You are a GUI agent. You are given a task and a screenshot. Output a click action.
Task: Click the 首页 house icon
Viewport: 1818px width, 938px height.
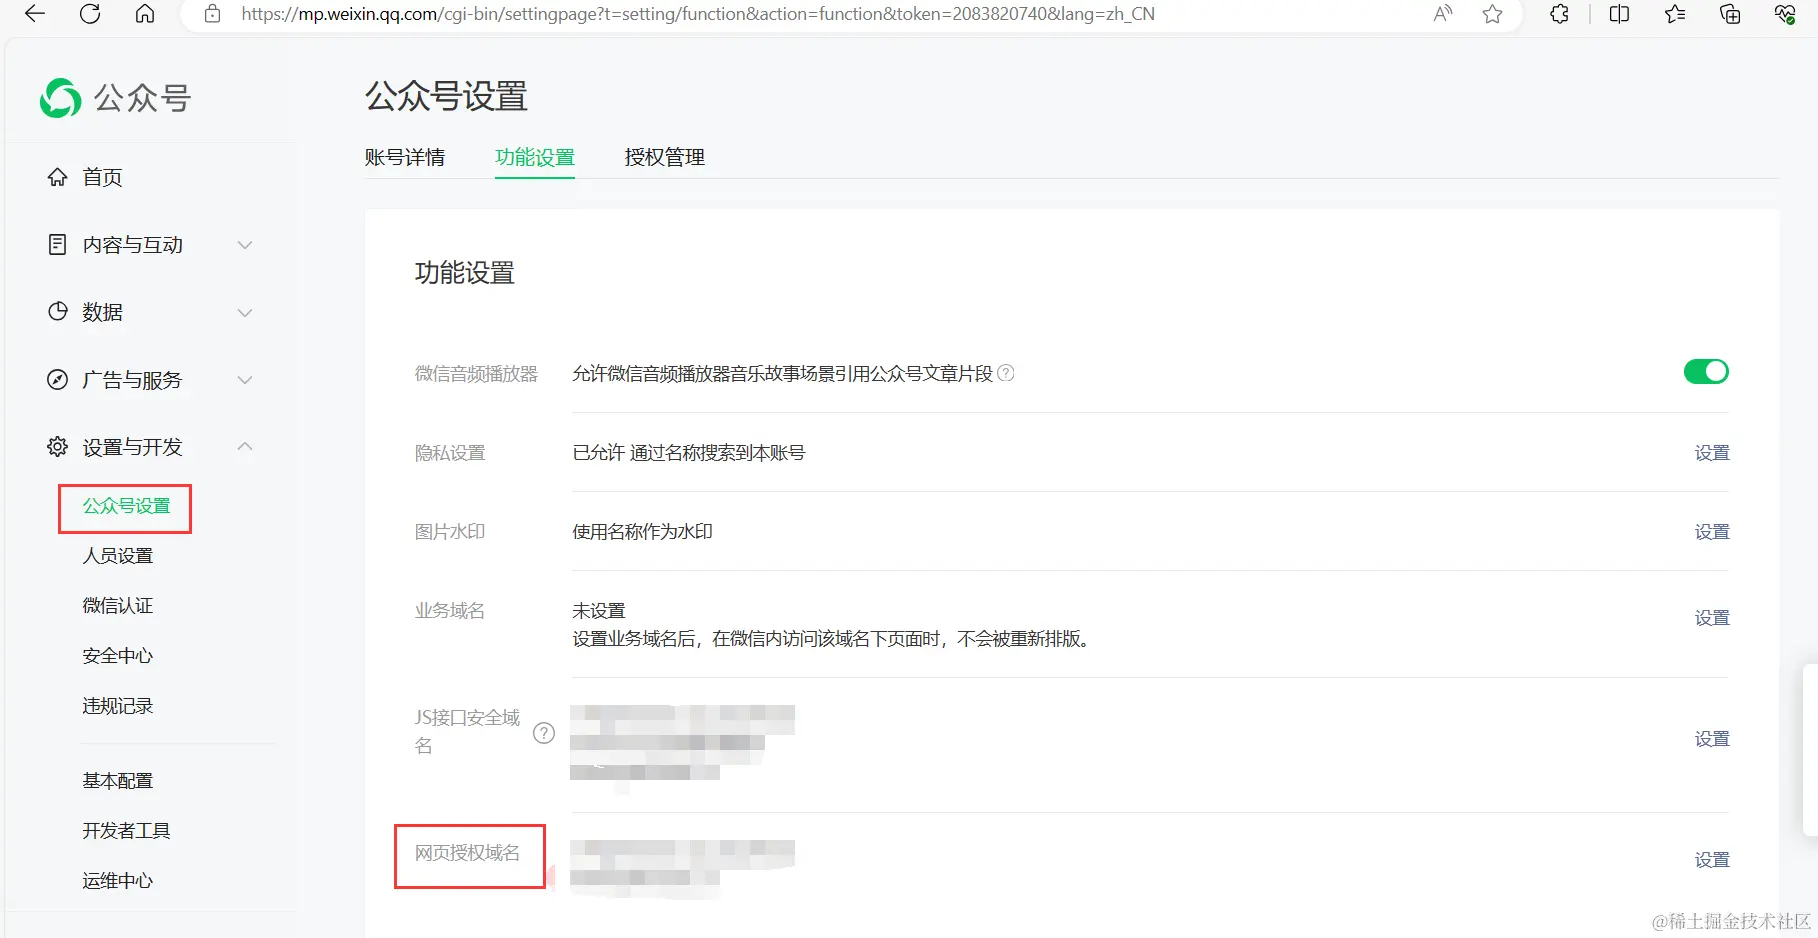[x=58, y=177]
